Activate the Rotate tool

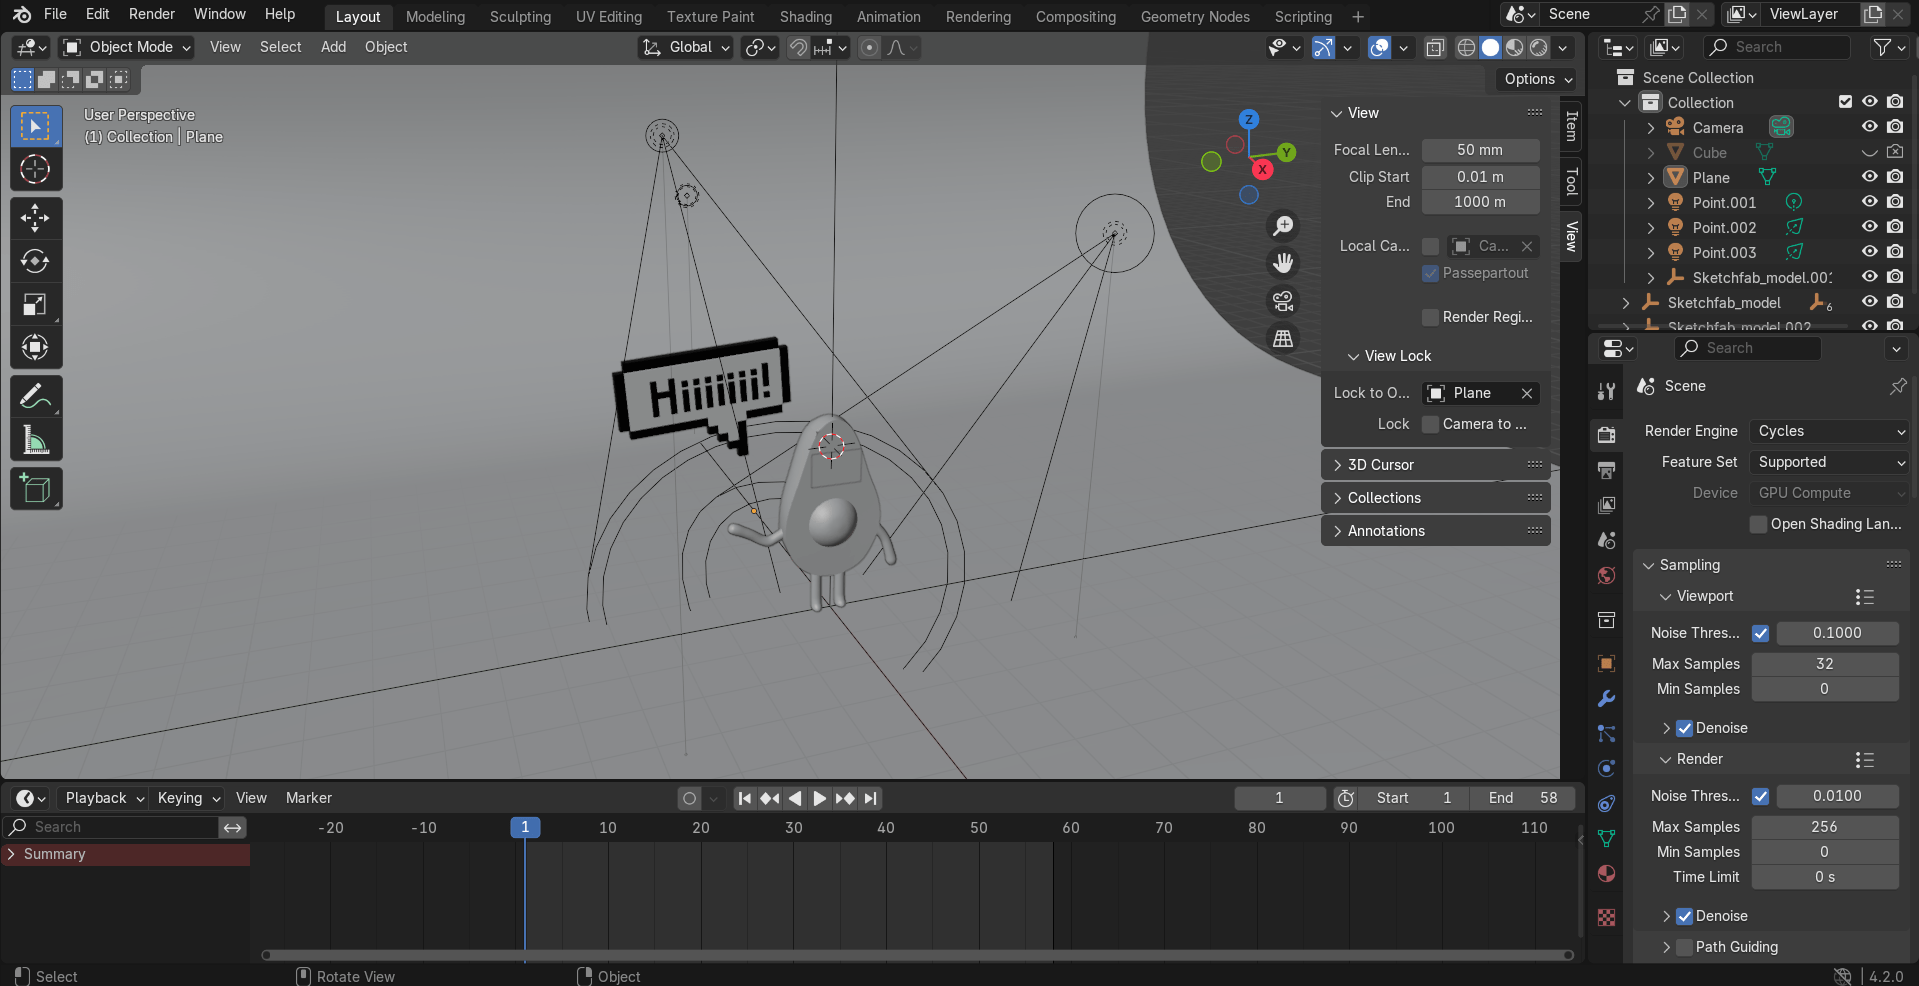pos(35,261)
